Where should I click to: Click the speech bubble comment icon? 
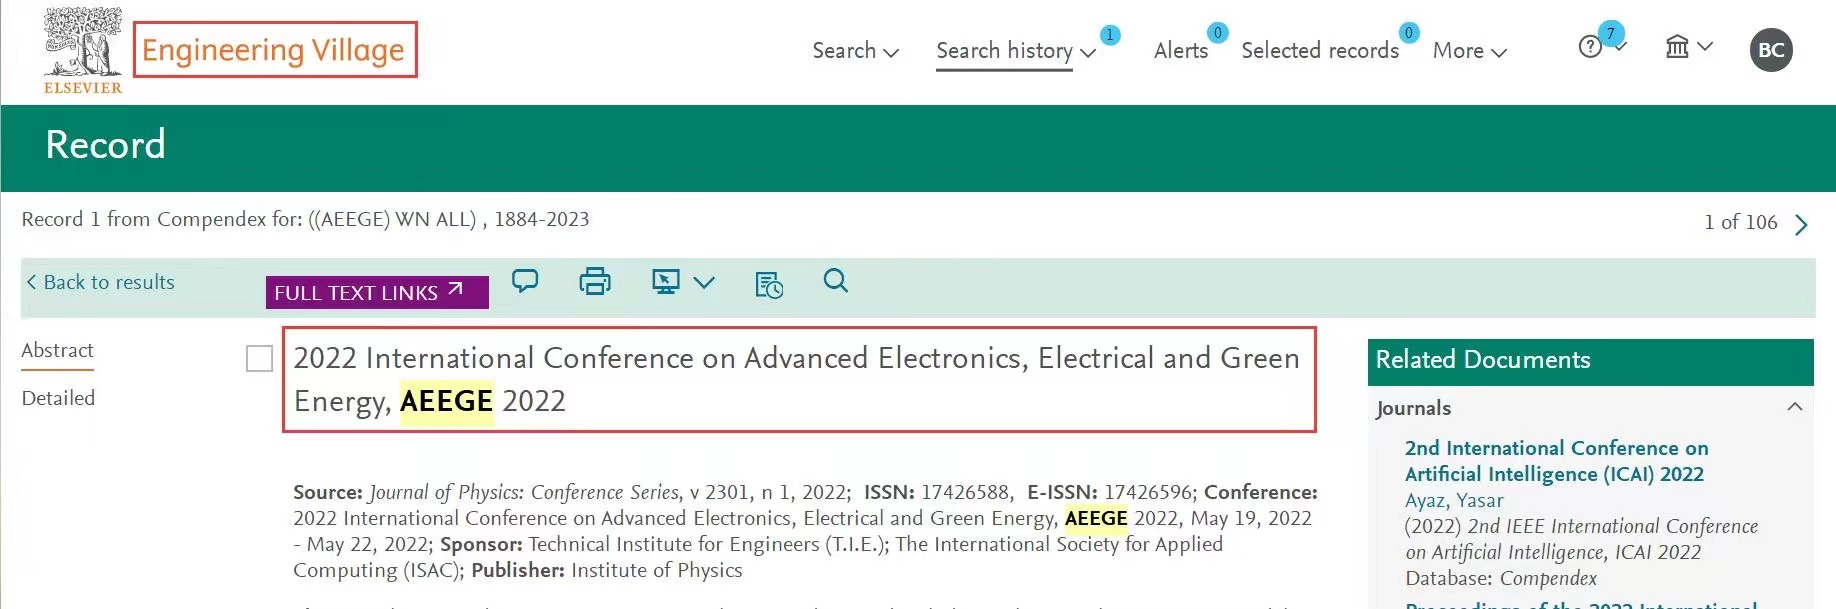[525, 281]
